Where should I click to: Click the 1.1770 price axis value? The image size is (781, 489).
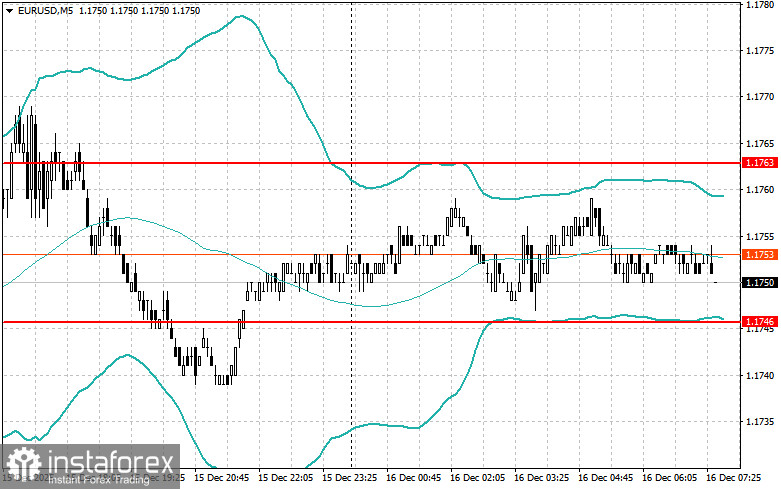760,97
